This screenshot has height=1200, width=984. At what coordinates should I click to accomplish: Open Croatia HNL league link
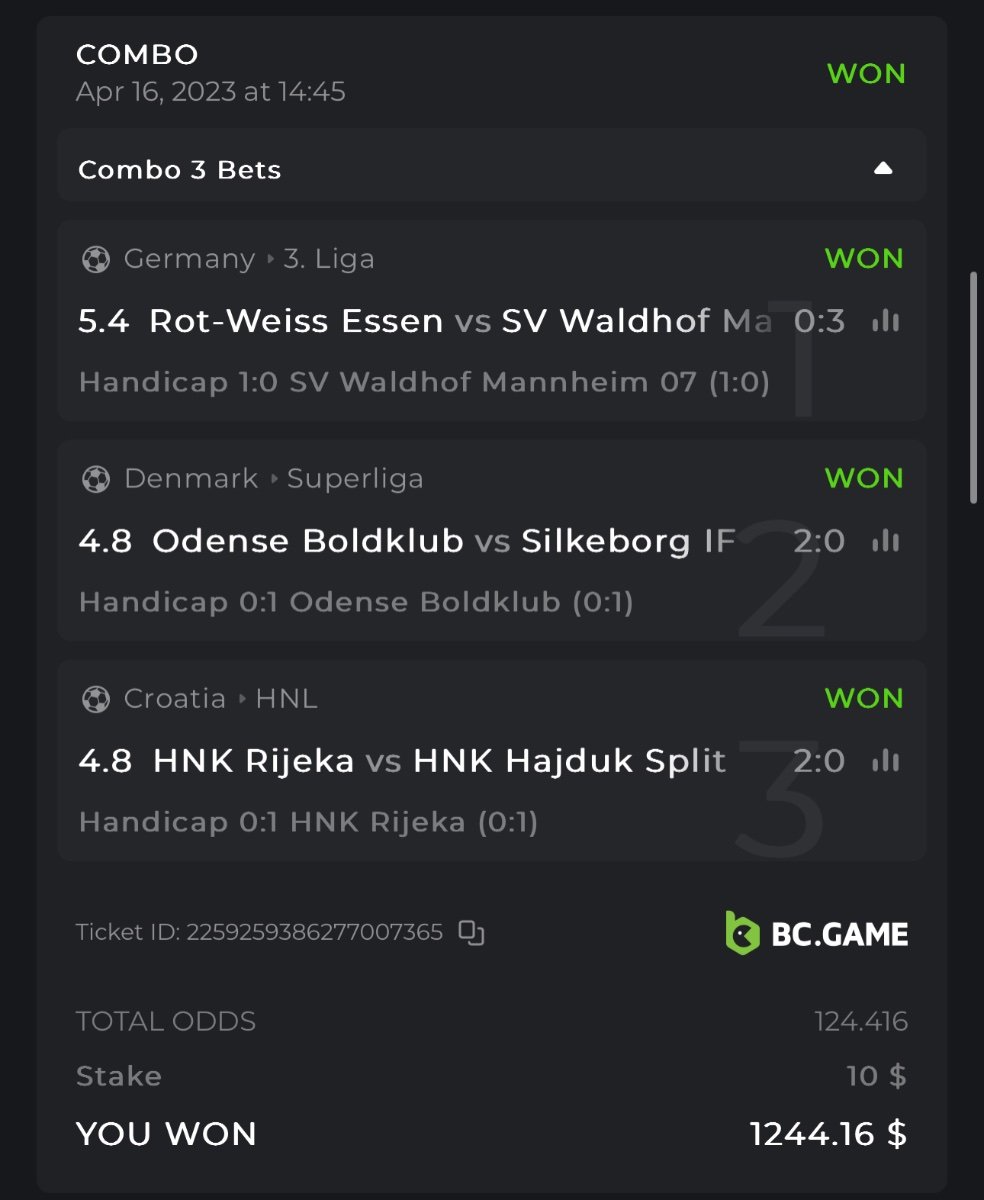click(x=286, y=699)
